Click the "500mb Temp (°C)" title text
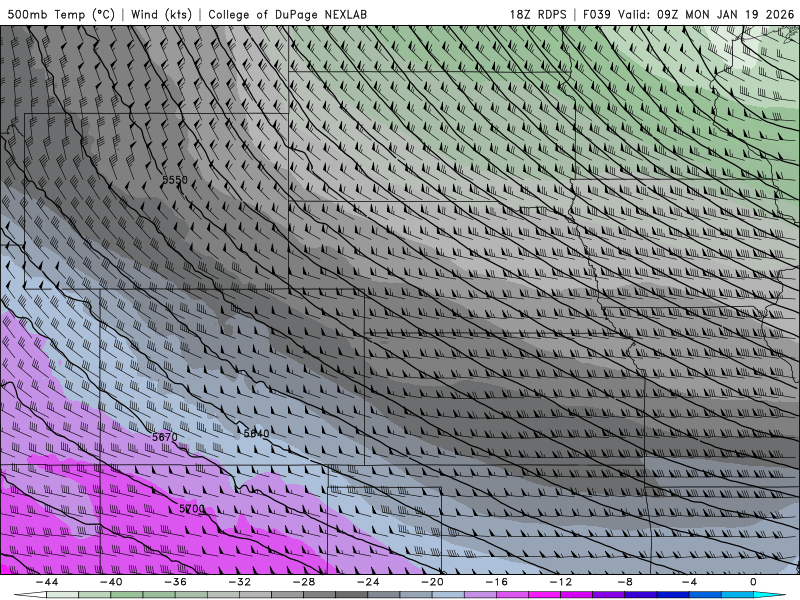The image size is (800, 600). tap(61, 14)
